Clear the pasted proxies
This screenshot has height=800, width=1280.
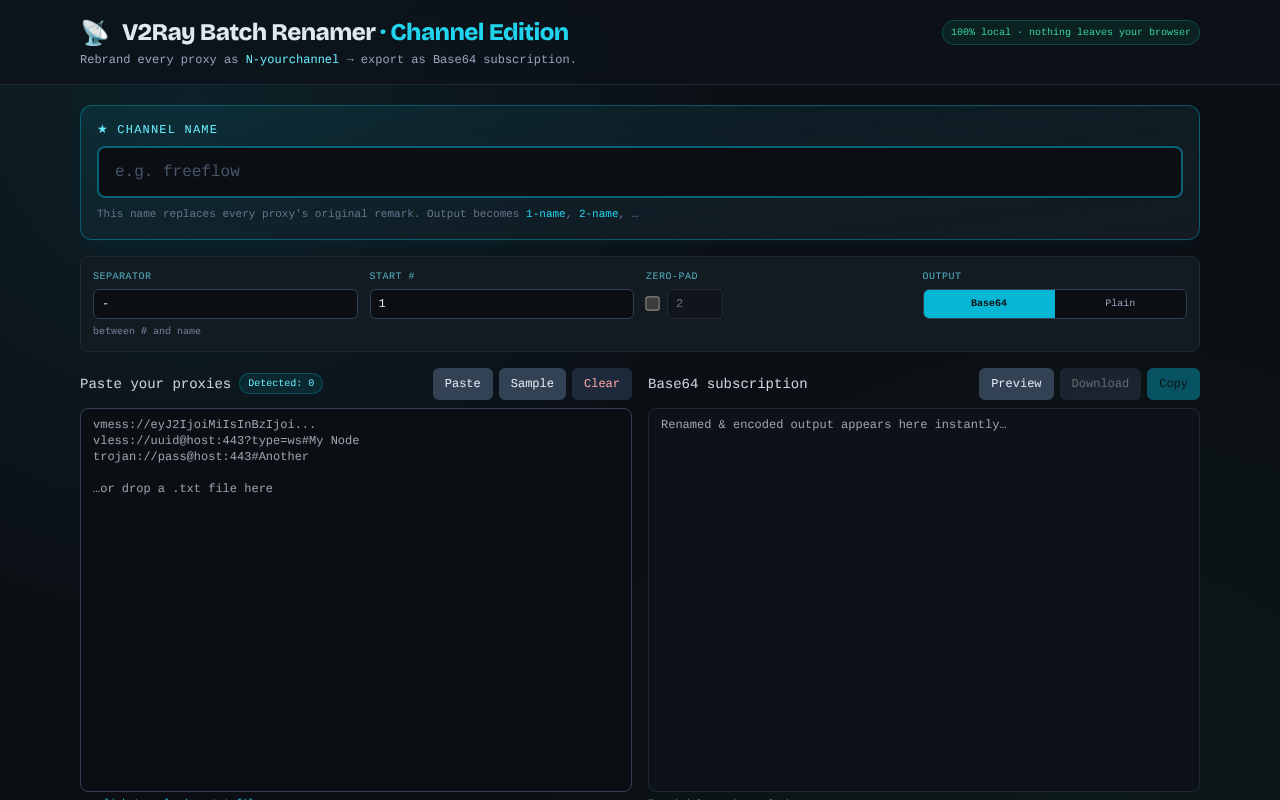tap(602, 384)
